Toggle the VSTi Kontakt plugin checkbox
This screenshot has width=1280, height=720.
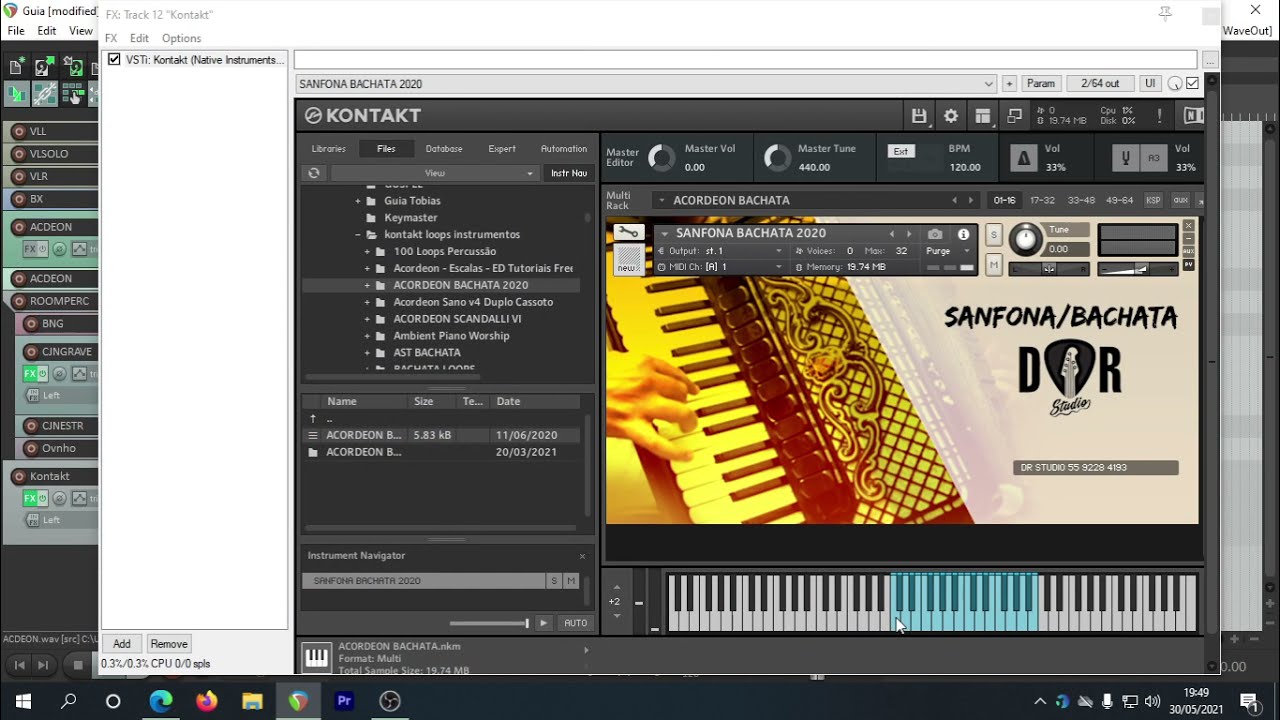[114, 60]
